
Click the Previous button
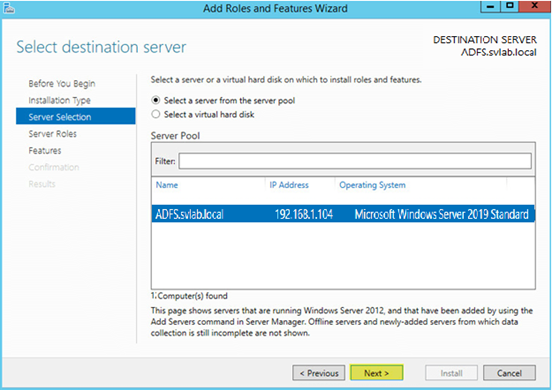click(x=319, y=373)
